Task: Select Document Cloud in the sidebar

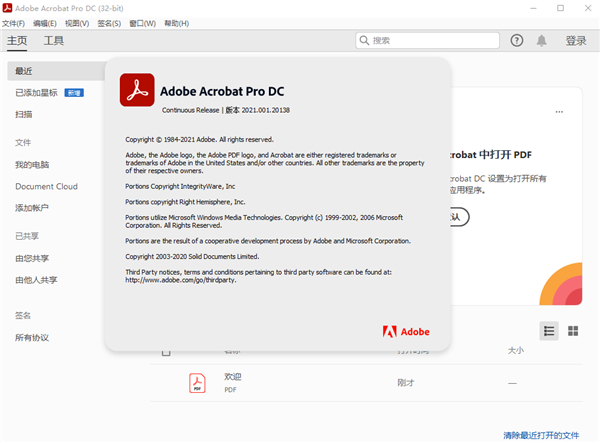Action: (x=46, y=186)
